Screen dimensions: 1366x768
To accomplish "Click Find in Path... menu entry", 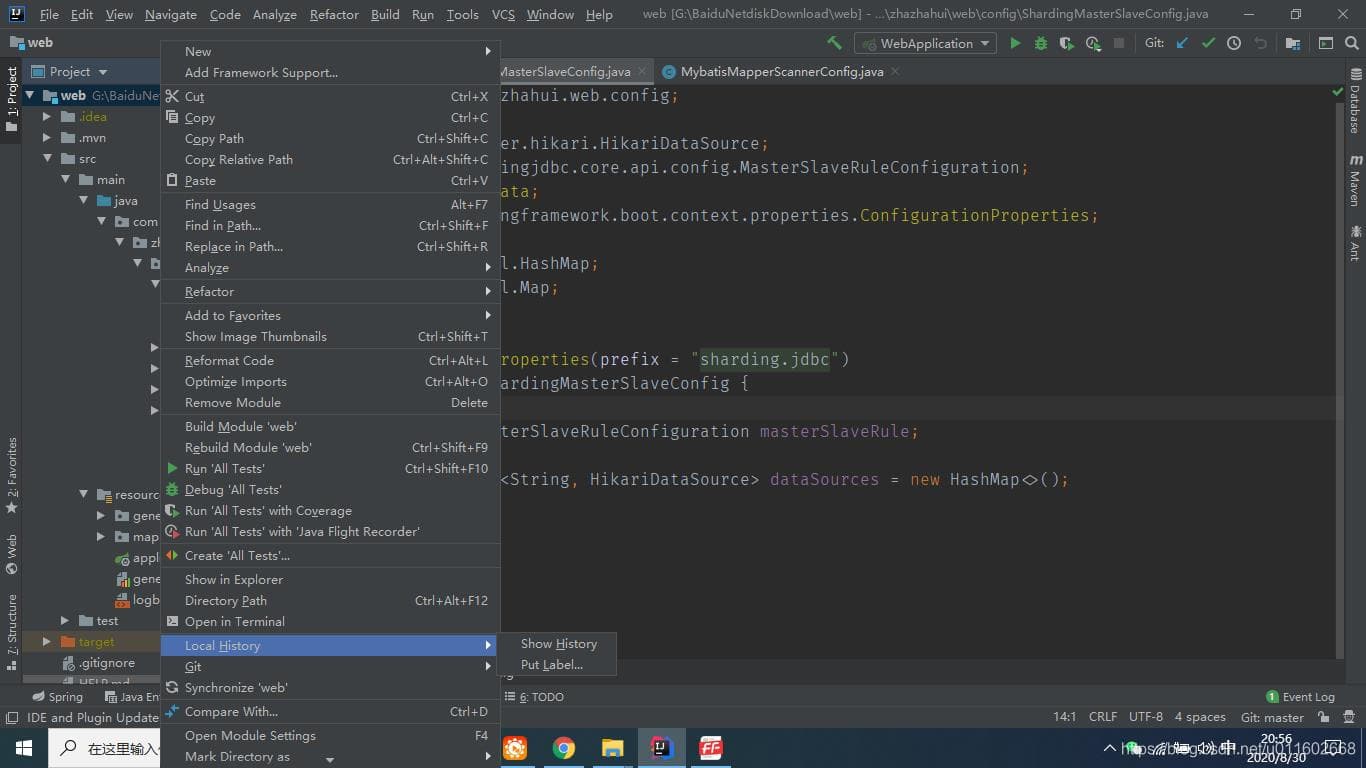I will (x=330, y=226).
